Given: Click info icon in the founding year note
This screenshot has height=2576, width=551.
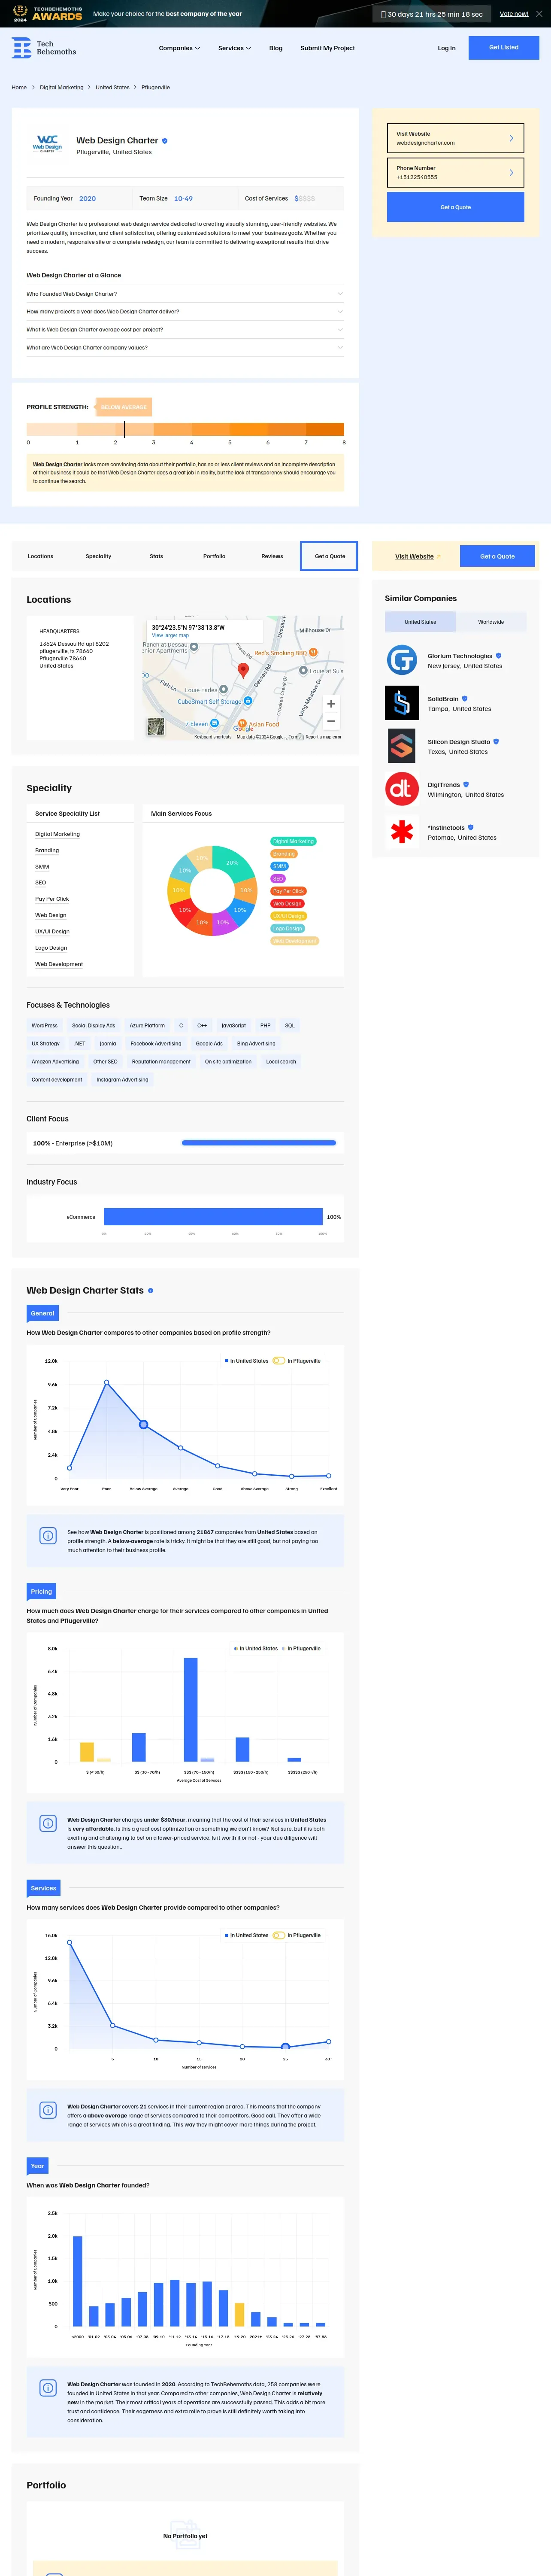Looking at the screenshot, I should [48, 2388].
